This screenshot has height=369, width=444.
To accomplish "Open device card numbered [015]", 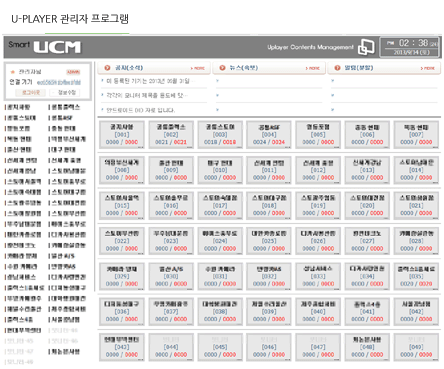I will pyautogui.click(x=122, y=206).
